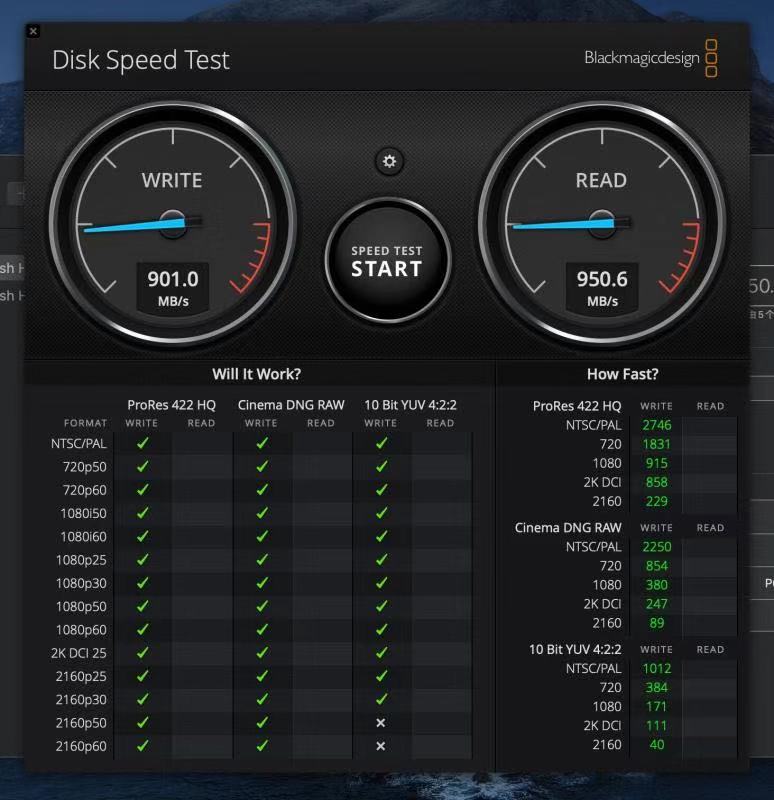Click the 380 Cinema DNG 1080 write value

click(657, 585)
